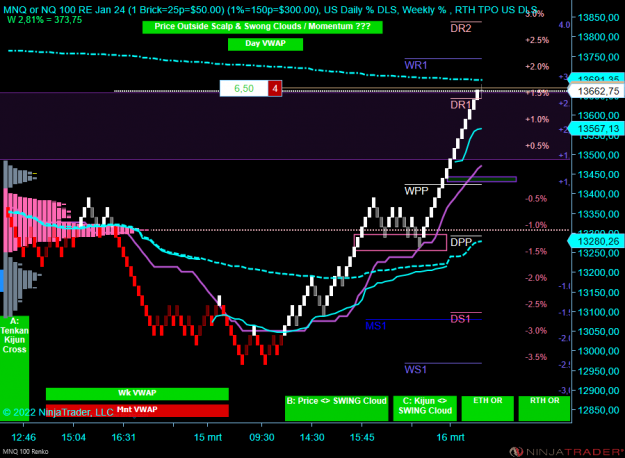This screenshot has height=458, width=625.
Task: Click the RTH OR green box
Action: pos(544,408)
